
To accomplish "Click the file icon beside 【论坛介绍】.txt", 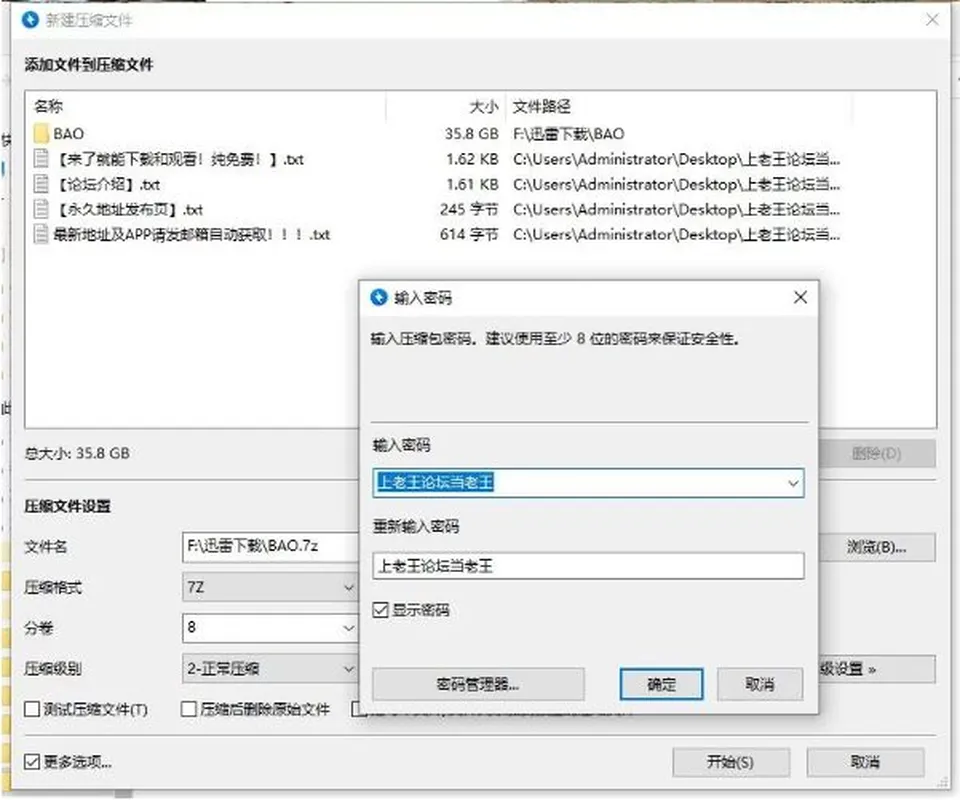I will pos(41,184).
